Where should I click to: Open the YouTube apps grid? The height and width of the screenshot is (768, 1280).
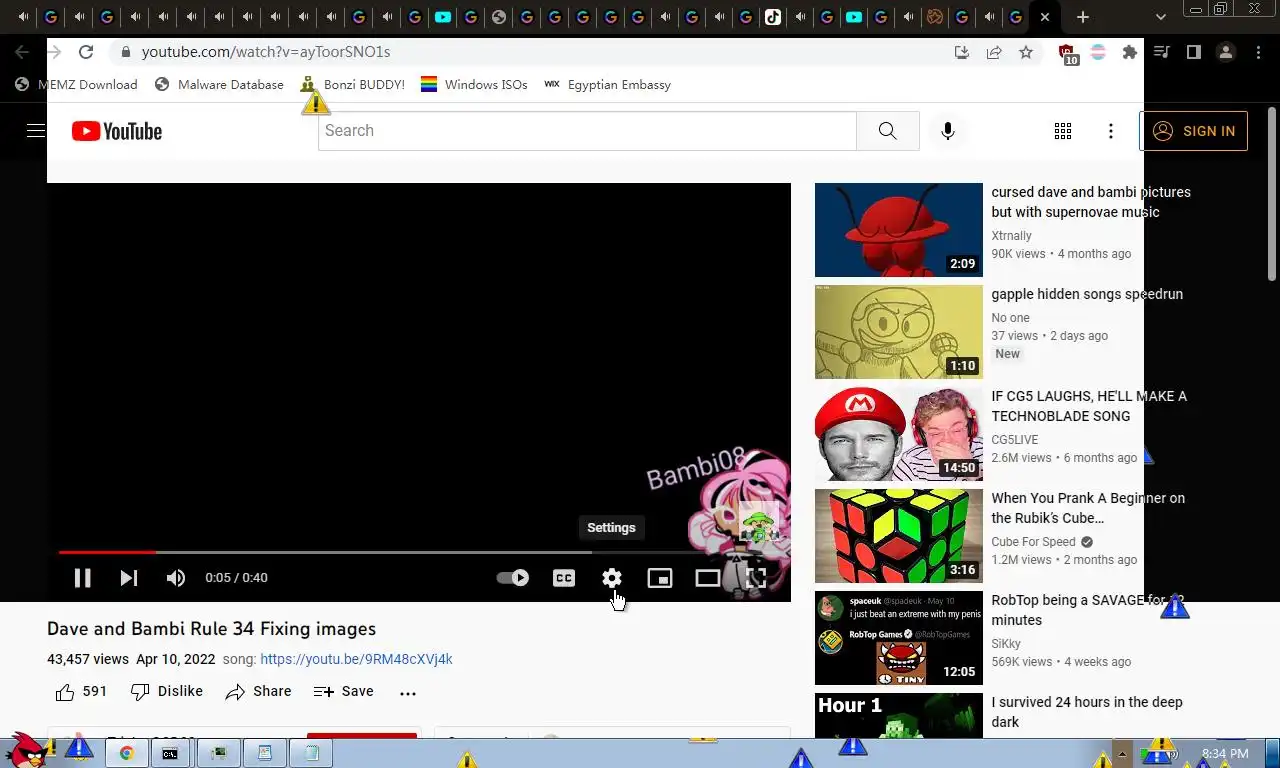pyautogui.click(x=1063, y=131)
